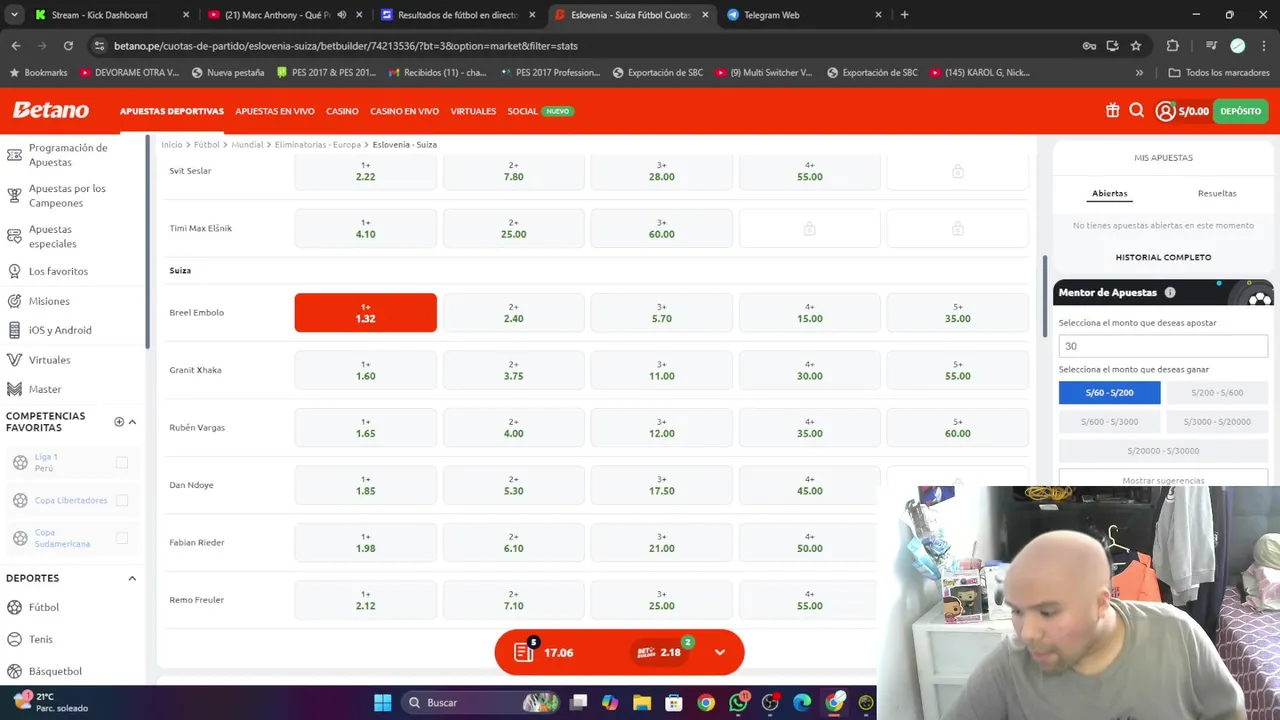
Task: Select Fabian Rieder 1+ odds 1.98
Action: point(366,543)
